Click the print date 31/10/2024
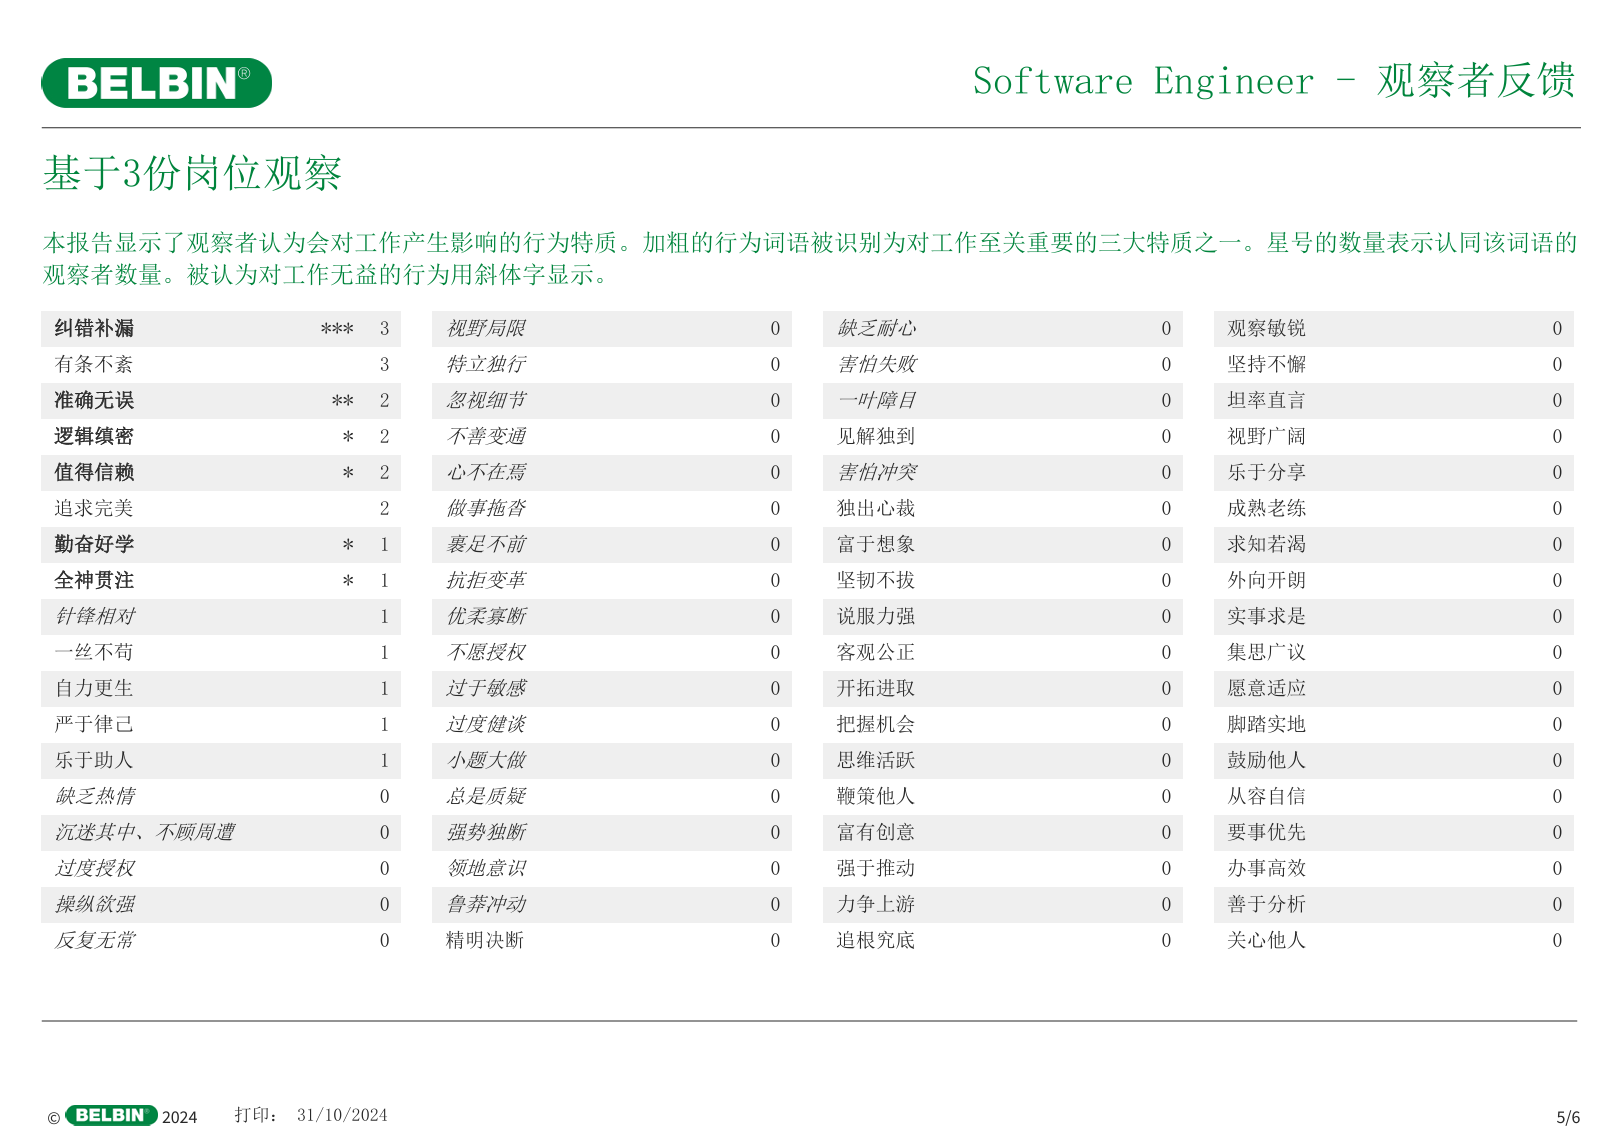This screenshot has width=1601, height=1137. [x=342, y=1115]
